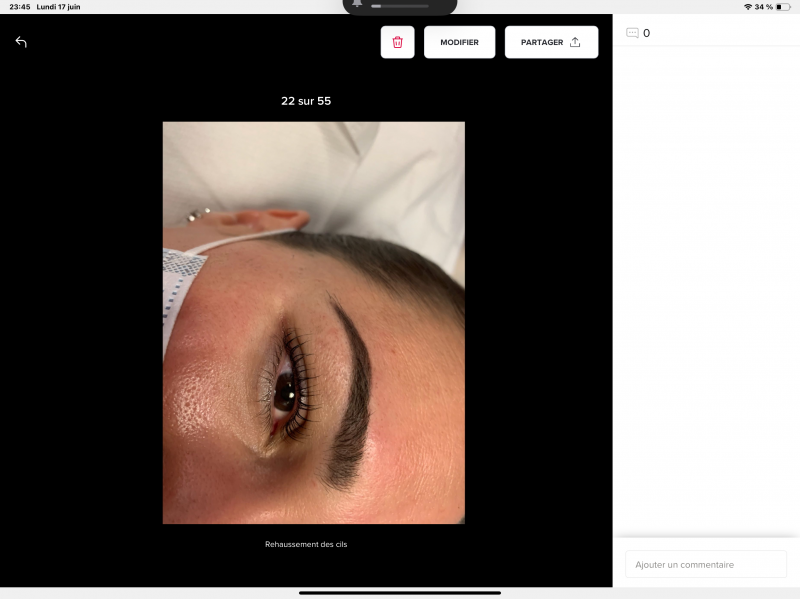Screen dimensions: 800x599
Task: Tap the caption Rehaussement des cils
Action: click(x=306, y=544)
